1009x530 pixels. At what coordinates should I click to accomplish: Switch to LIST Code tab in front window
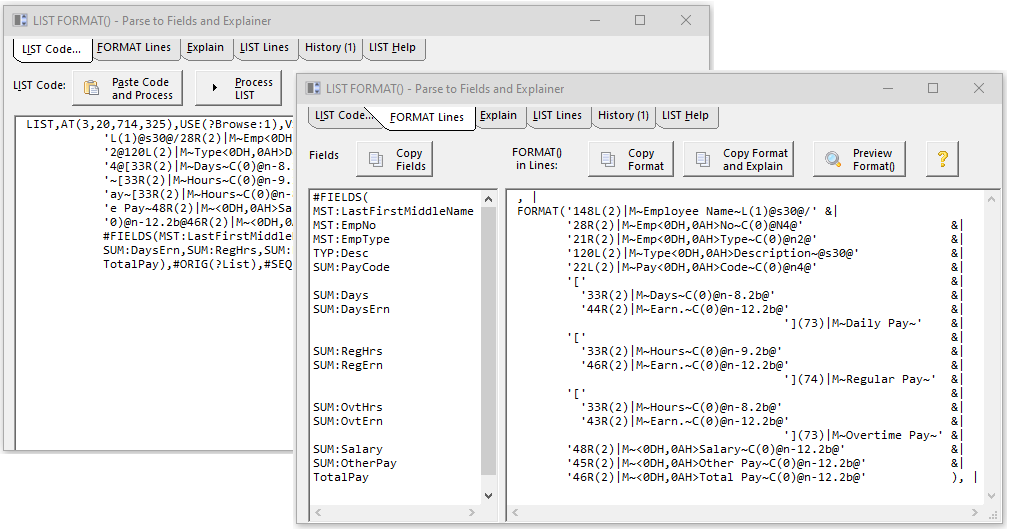[x=344, y=116]
